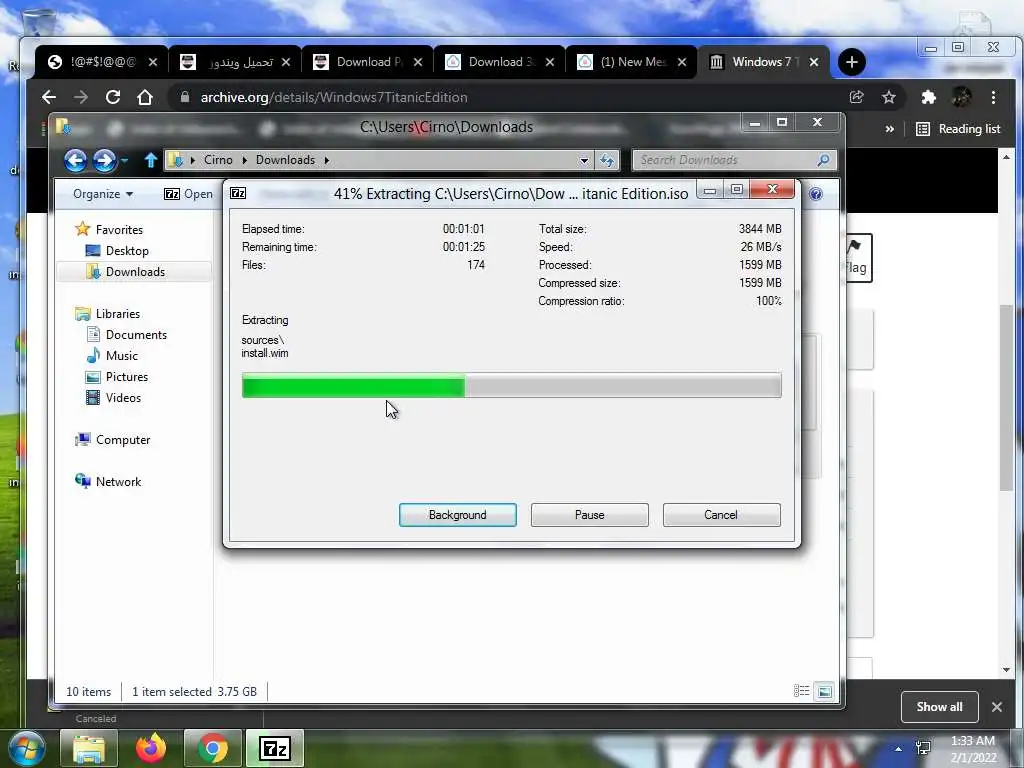Switch Explorer to large icons view
Screen dimensions: 1024x768
point(825,691)
